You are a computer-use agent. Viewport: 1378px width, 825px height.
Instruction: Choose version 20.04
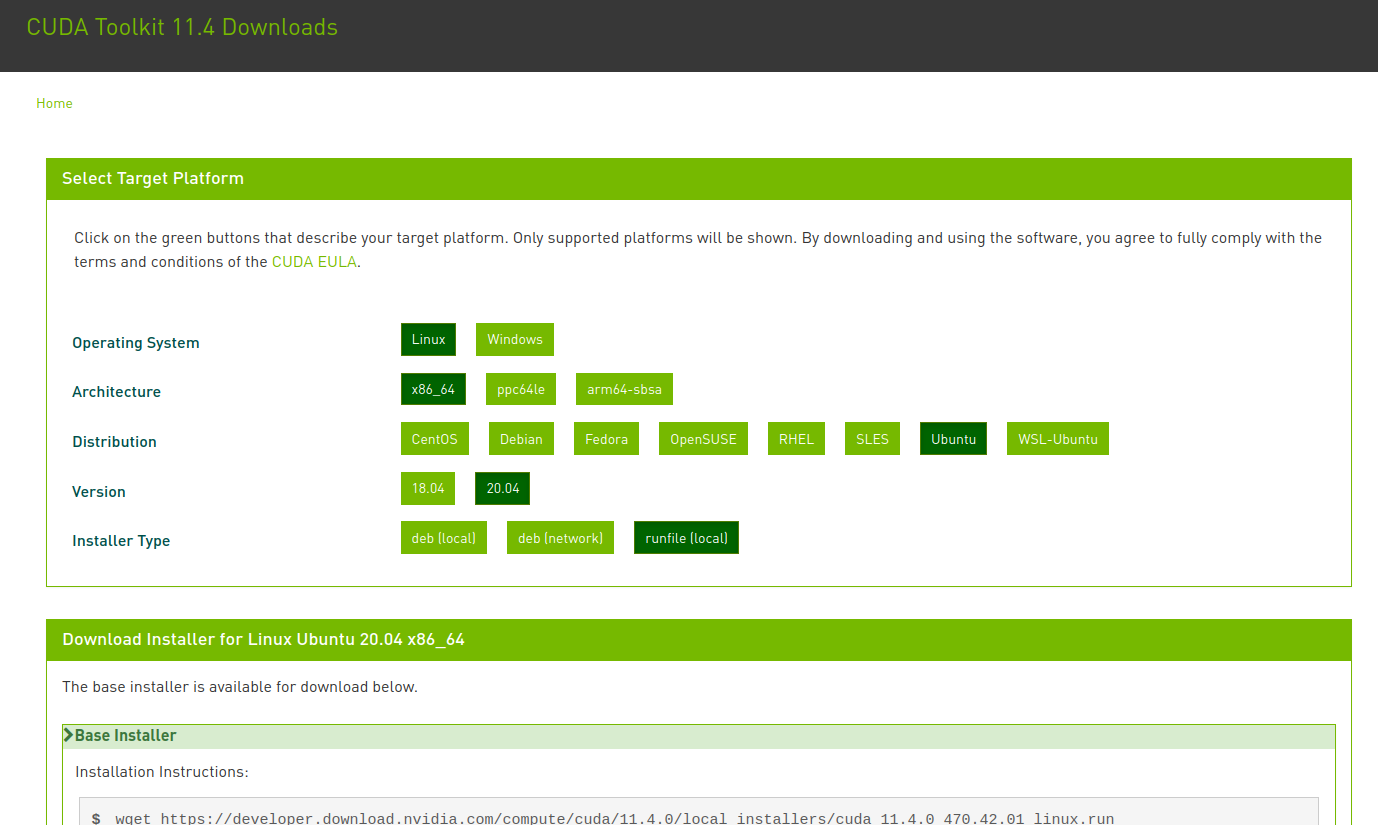tap(503, 488)
